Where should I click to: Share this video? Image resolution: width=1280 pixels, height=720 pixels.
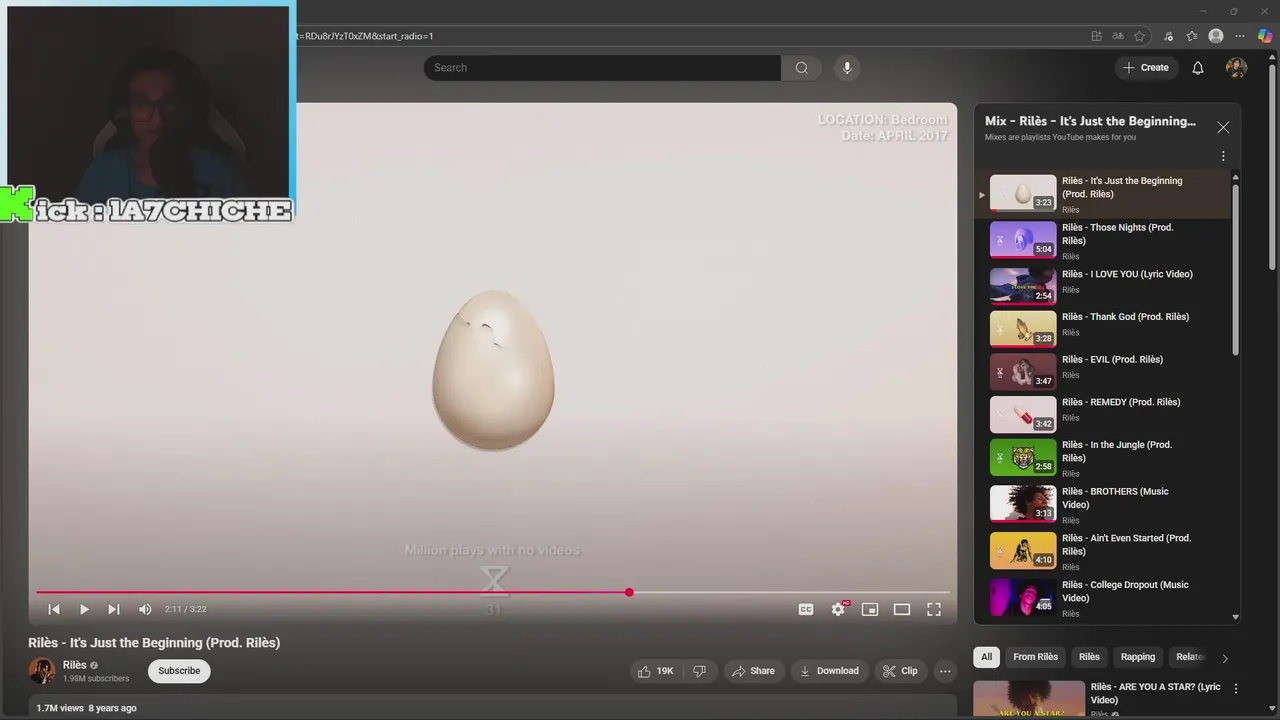click(x=754, y=671)
